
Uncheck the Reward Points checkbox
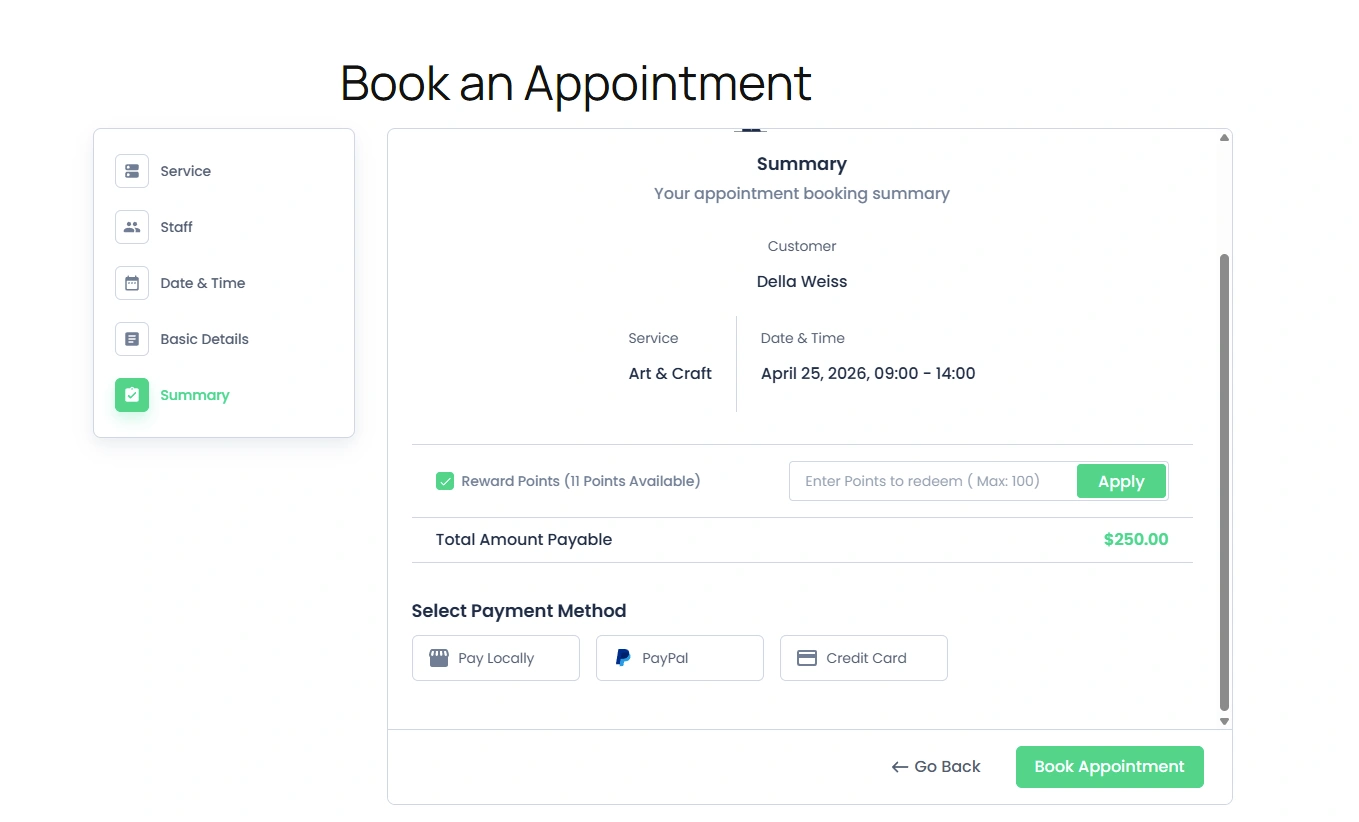[x=444, y=481]
